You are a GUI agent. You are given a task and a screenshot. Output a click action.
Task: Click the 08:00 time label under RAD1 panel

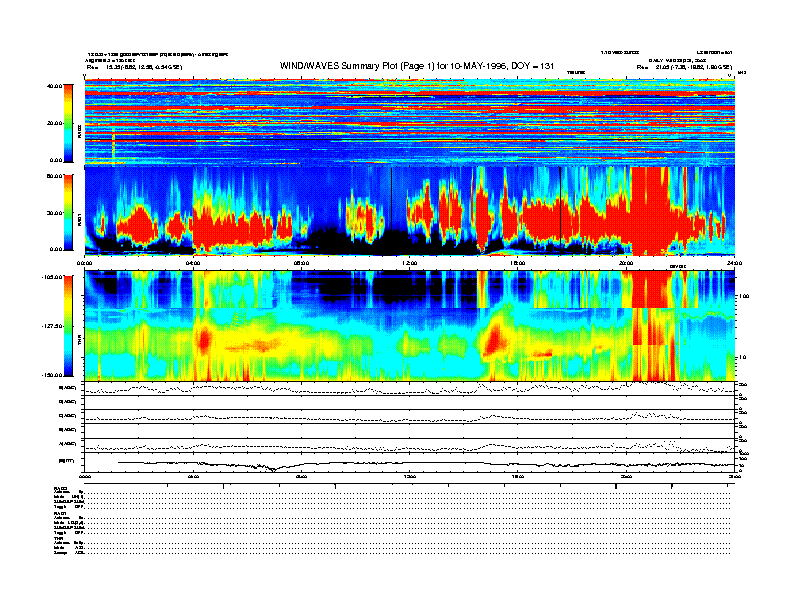coord(301,263)
